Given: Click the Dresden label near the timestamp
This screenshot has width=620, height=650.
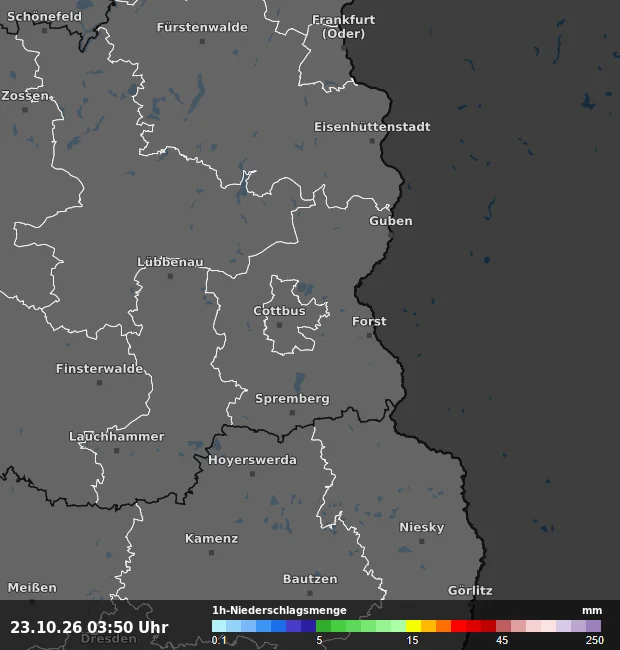Looking at the screenshot, I should tap(109, 639).
